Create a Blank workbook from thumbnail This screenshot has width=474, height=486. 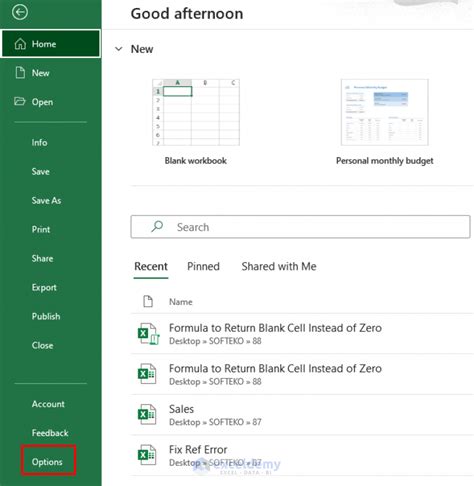(x=196, y=112)
